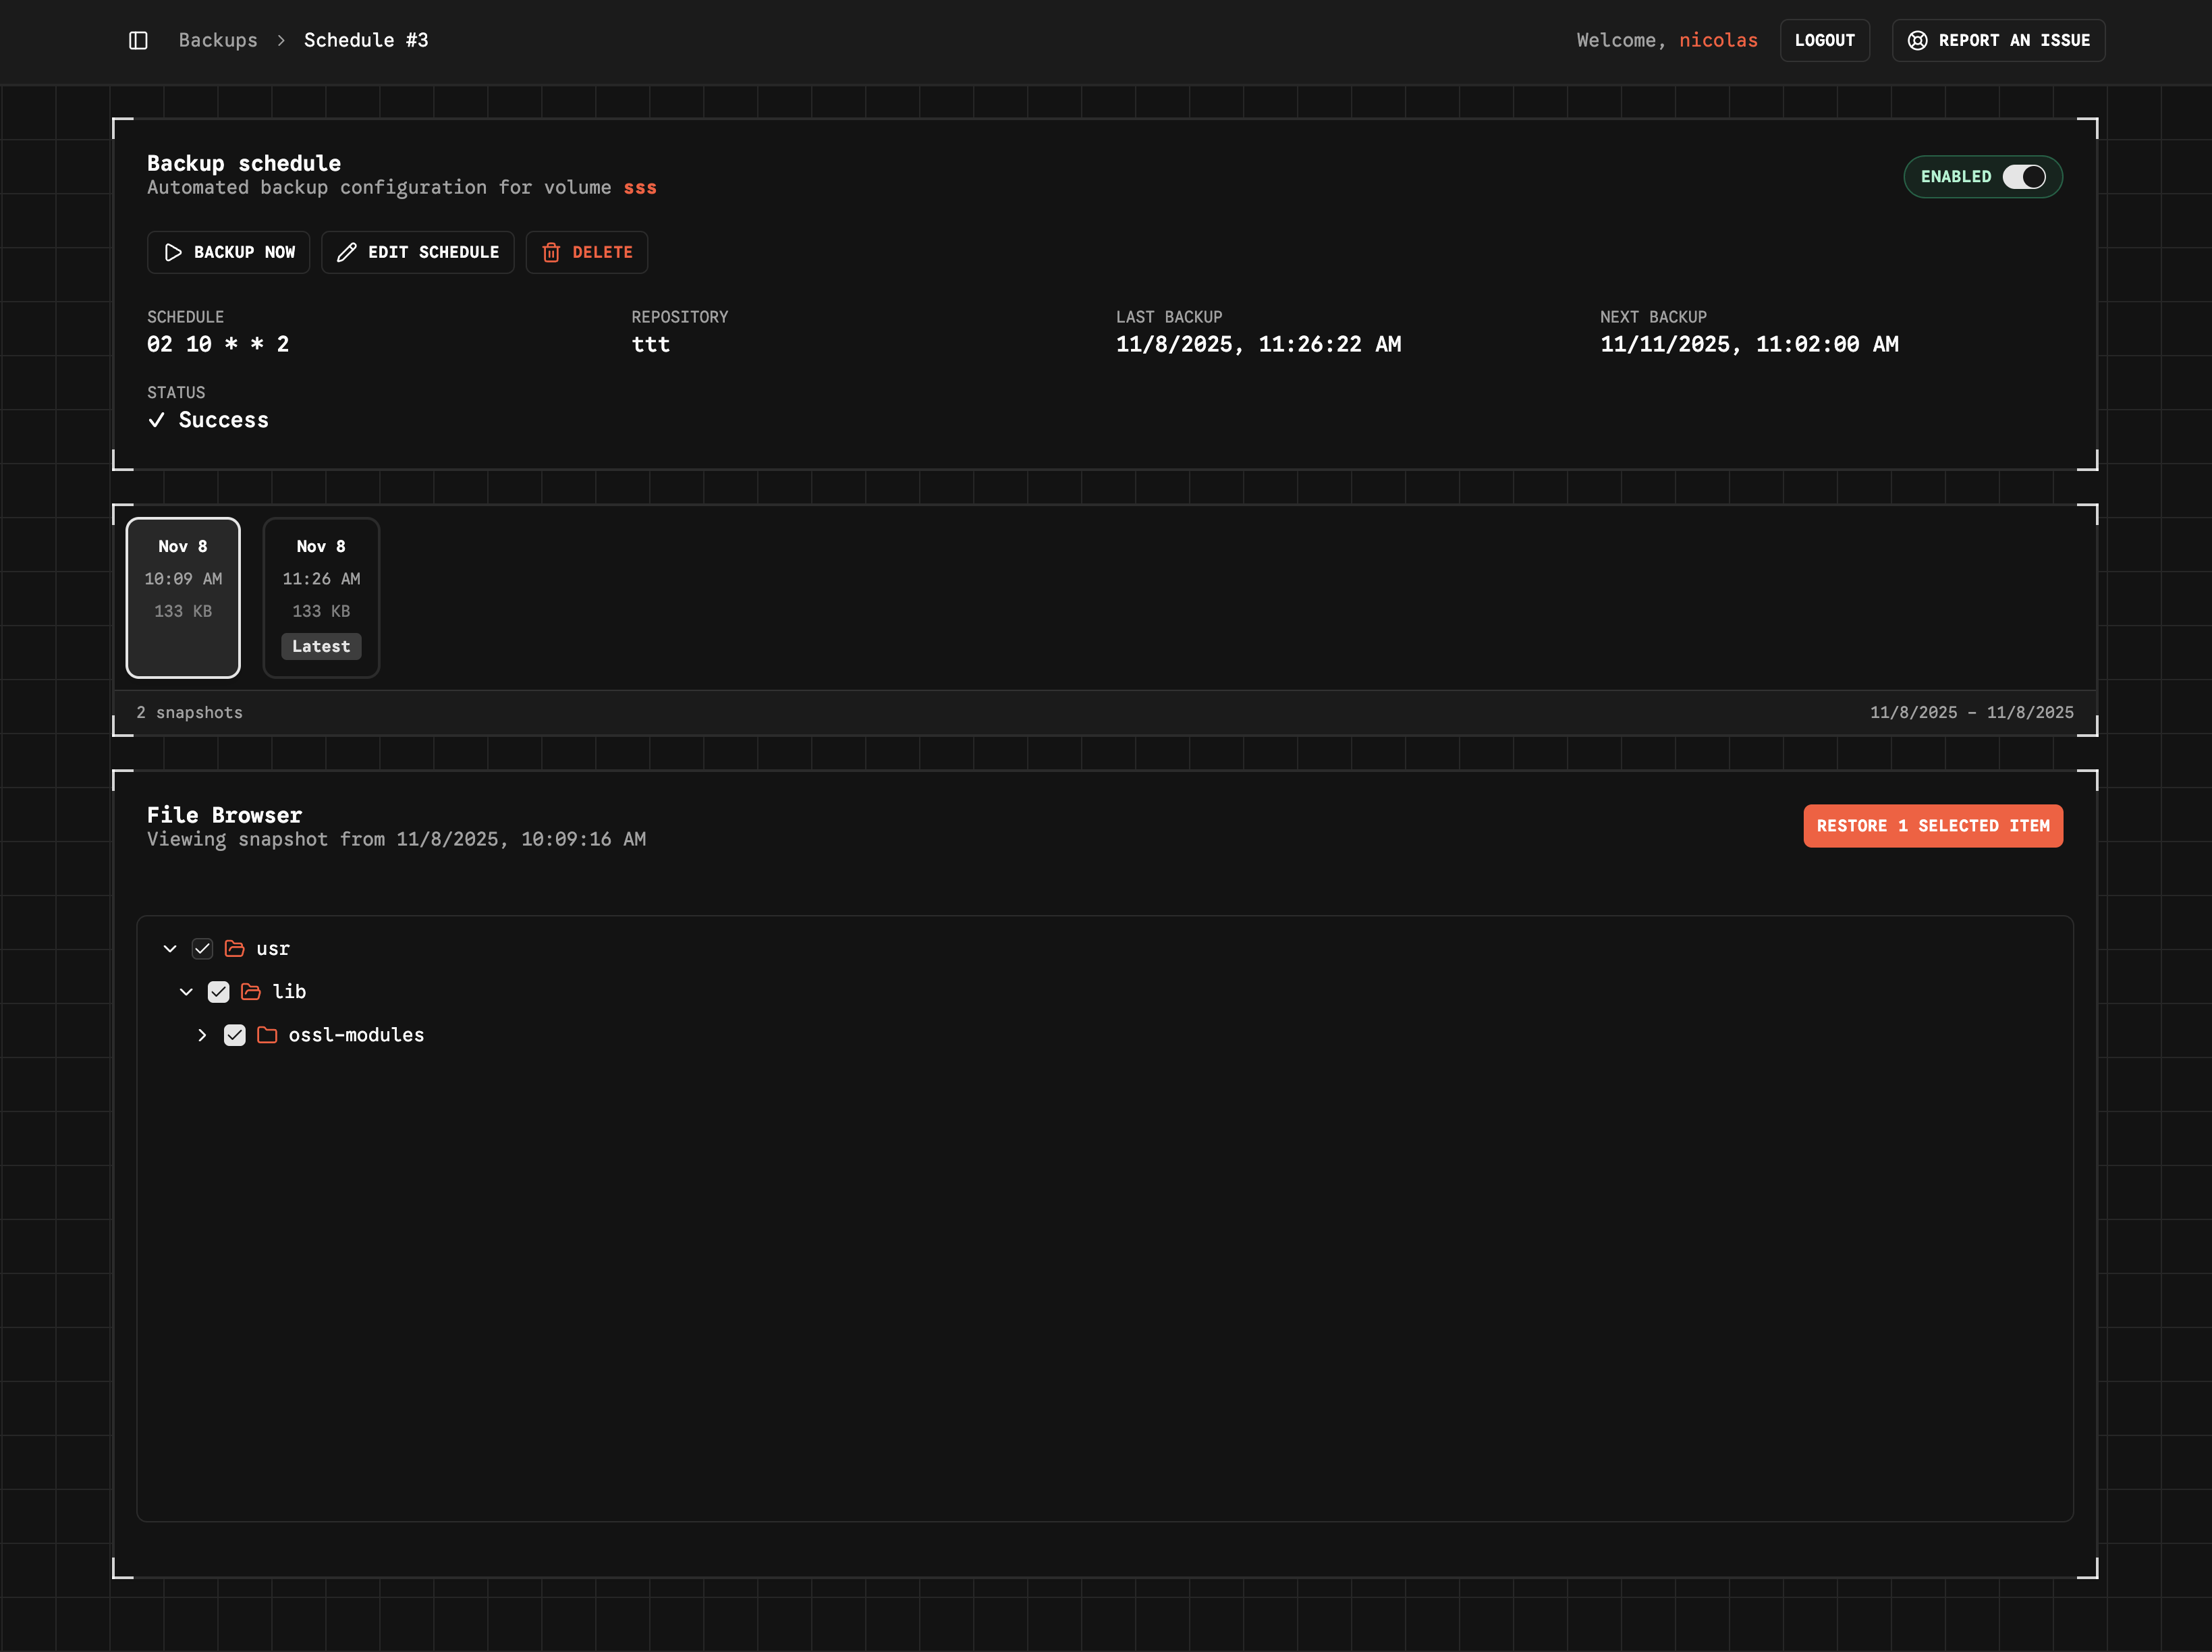The height and width of the screenshot is (1652, 2212).
Task: Click the trash icon on Delete
Action: pos(551,252)
